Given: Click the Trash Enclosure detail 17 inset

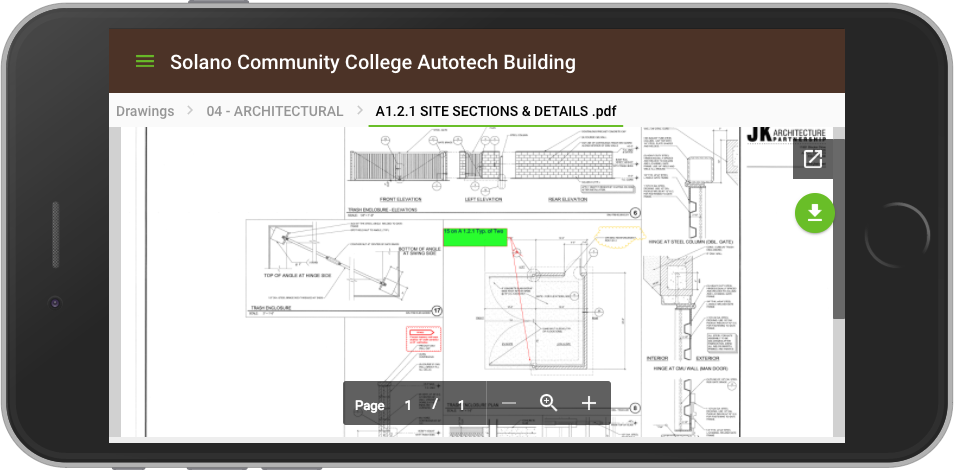Looking at the screenshot, I should coord(344,268).
